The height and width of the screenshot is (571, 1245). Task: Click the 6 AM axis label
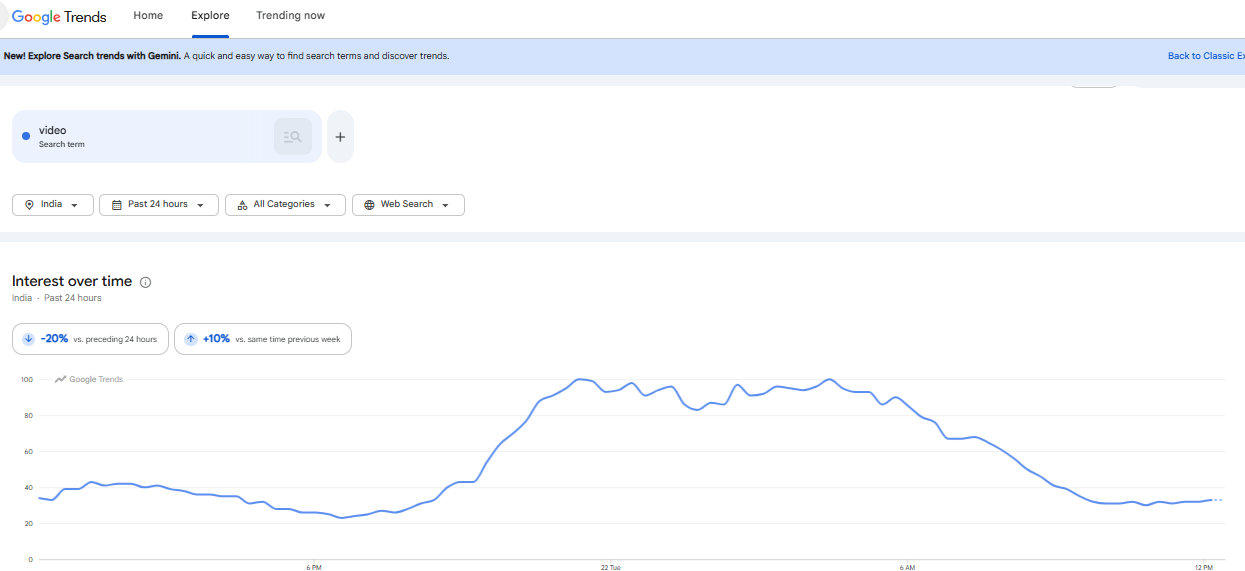[x=907, y=567]
